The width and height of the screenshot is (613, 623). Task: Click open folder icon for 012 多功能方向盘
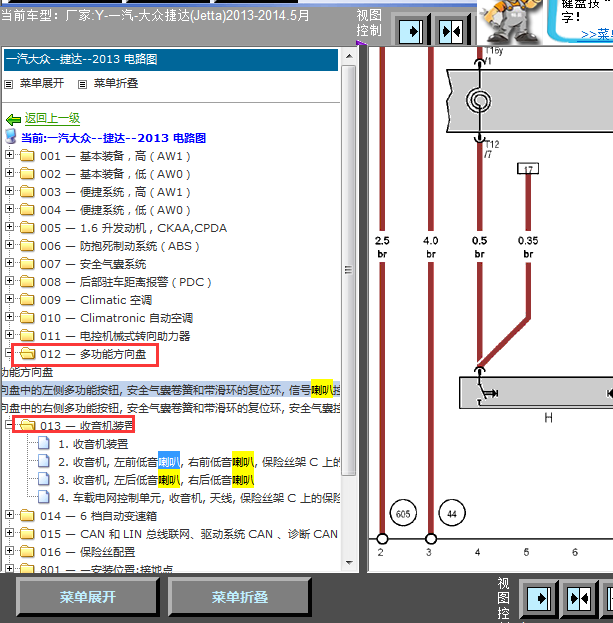(x=27, y=353)
